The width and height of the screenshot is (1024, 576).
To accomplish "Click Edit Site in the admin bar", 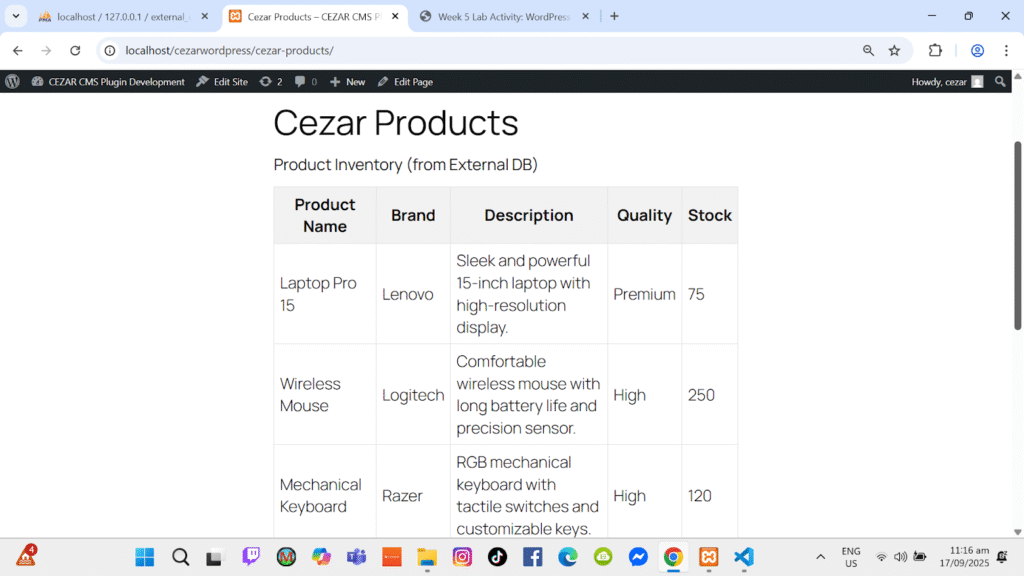I will (x=222, y=82).
